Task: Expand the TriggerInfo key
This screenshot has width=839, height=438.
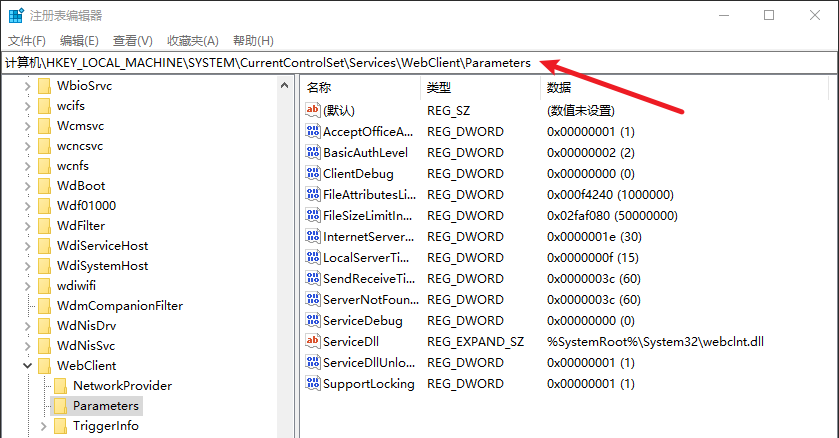Action: [x=43, y=426]
